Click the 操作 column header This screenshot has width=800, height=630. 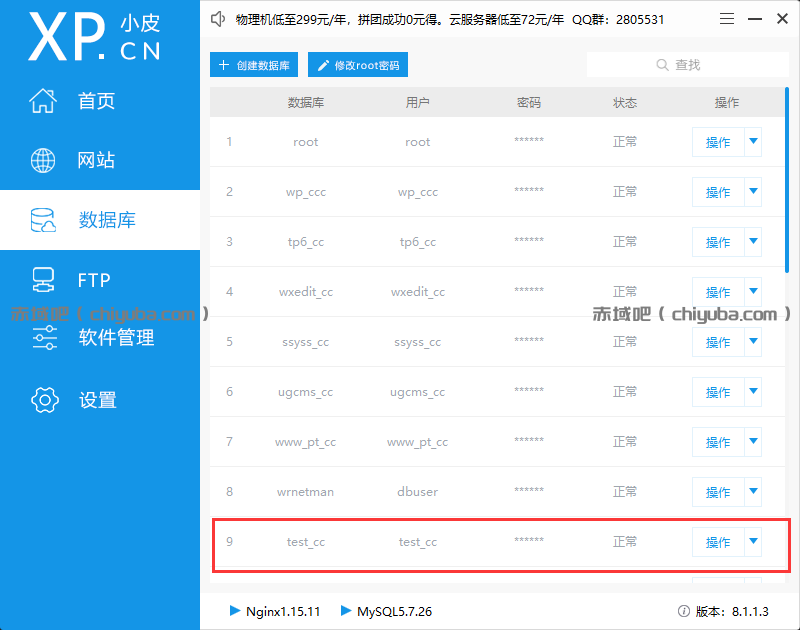click(x=727, y=103)
